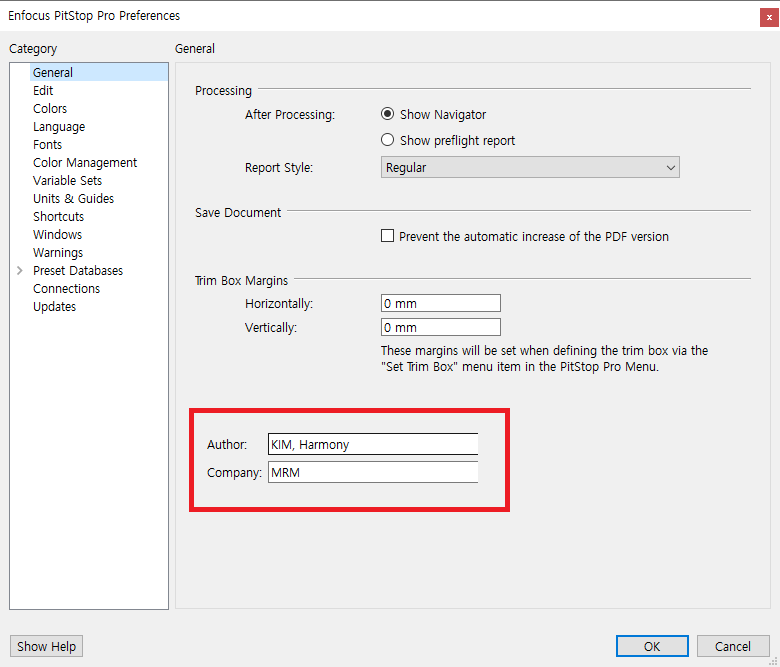Screen dimensions: 780x667
Task: Choose the Language category
Action: point(59,127)
